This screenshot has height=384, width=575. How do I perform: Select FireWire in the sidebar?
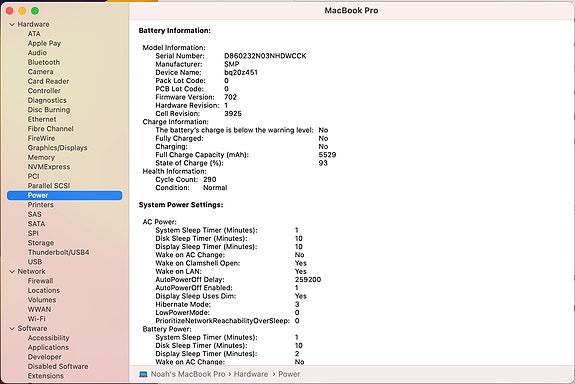click(x=41, y=138)
